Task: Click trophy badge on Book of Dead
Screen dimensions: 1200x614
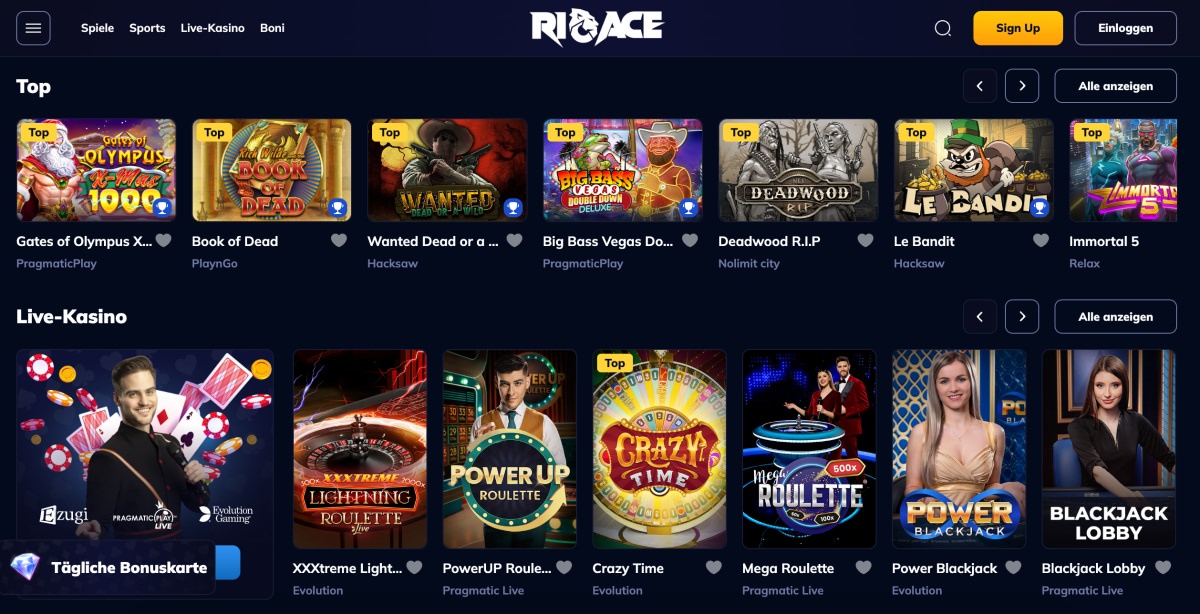Action: click(x=337, y=208)
